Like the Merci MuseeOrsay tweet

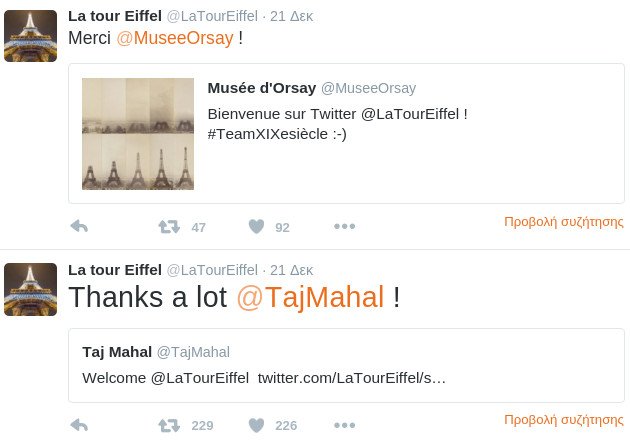tap(256, 227)
